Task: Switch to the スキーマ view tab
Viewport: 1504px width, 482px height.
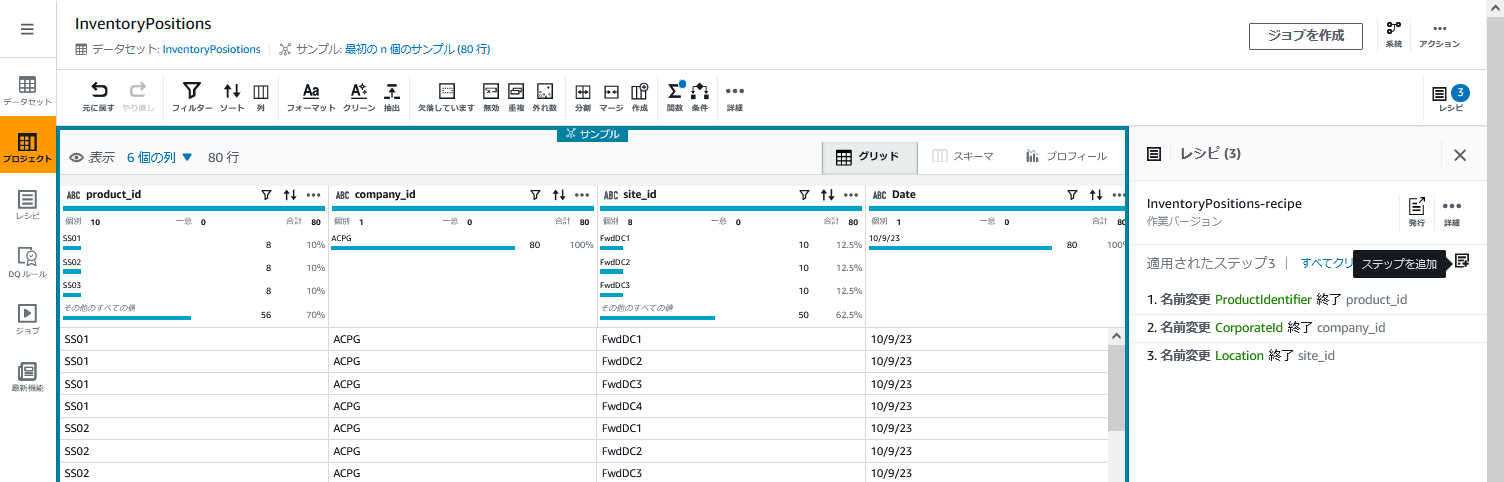Action: 962,157
